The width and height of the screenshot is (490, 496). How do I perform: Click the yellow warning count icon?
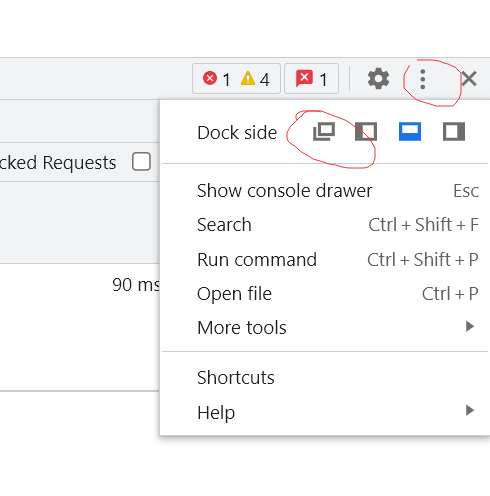(x=248, y=79)
